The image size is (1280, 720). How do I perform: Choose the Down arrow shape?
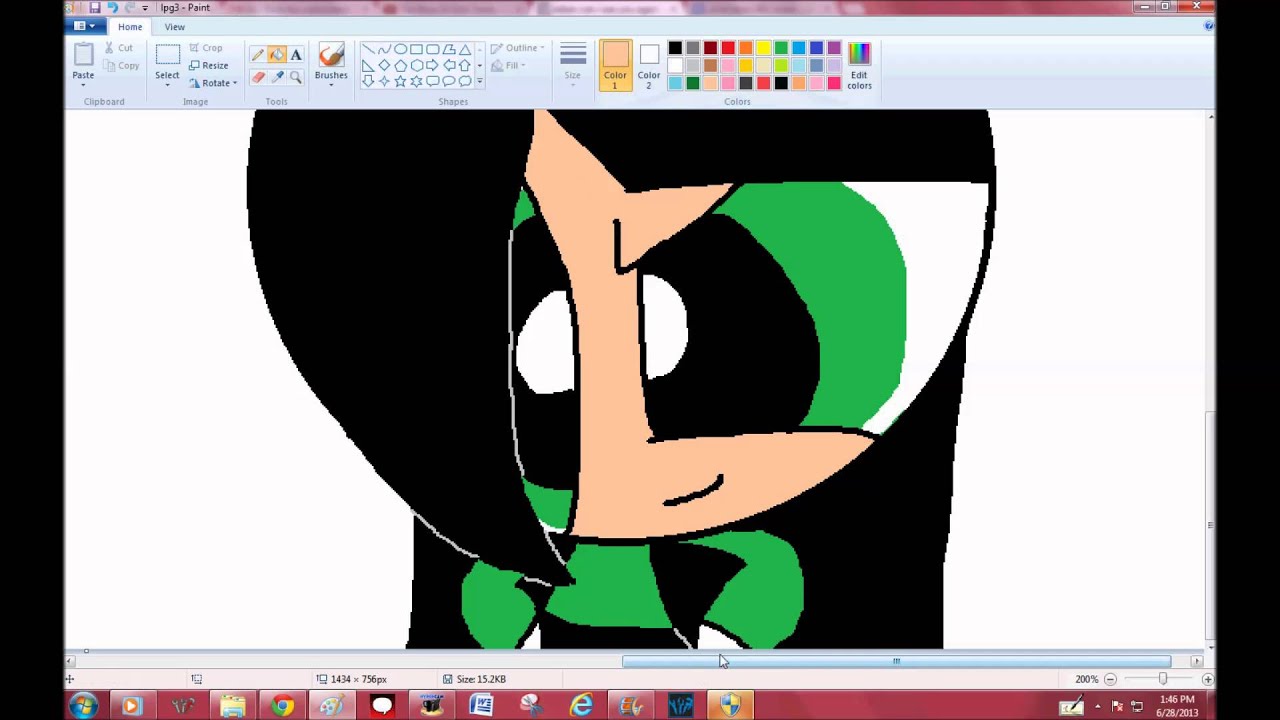tap(368, 81)
